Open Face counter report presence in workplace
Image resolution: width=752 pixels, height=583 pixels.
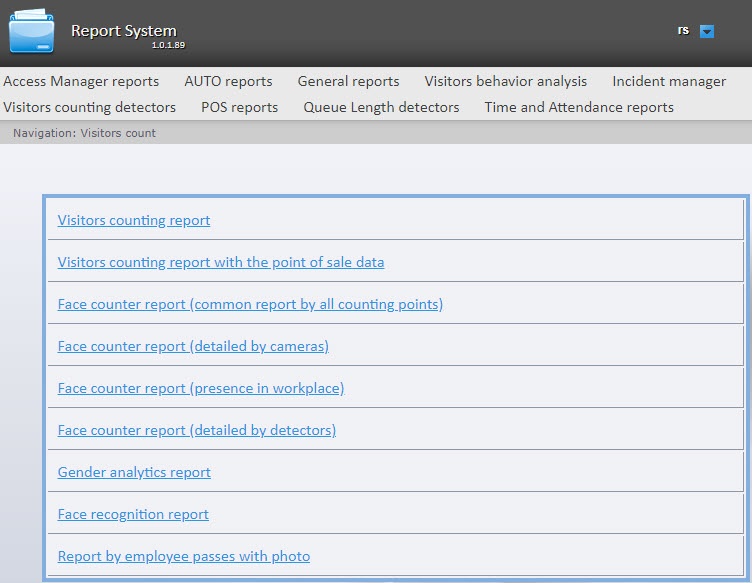[201, 388]
